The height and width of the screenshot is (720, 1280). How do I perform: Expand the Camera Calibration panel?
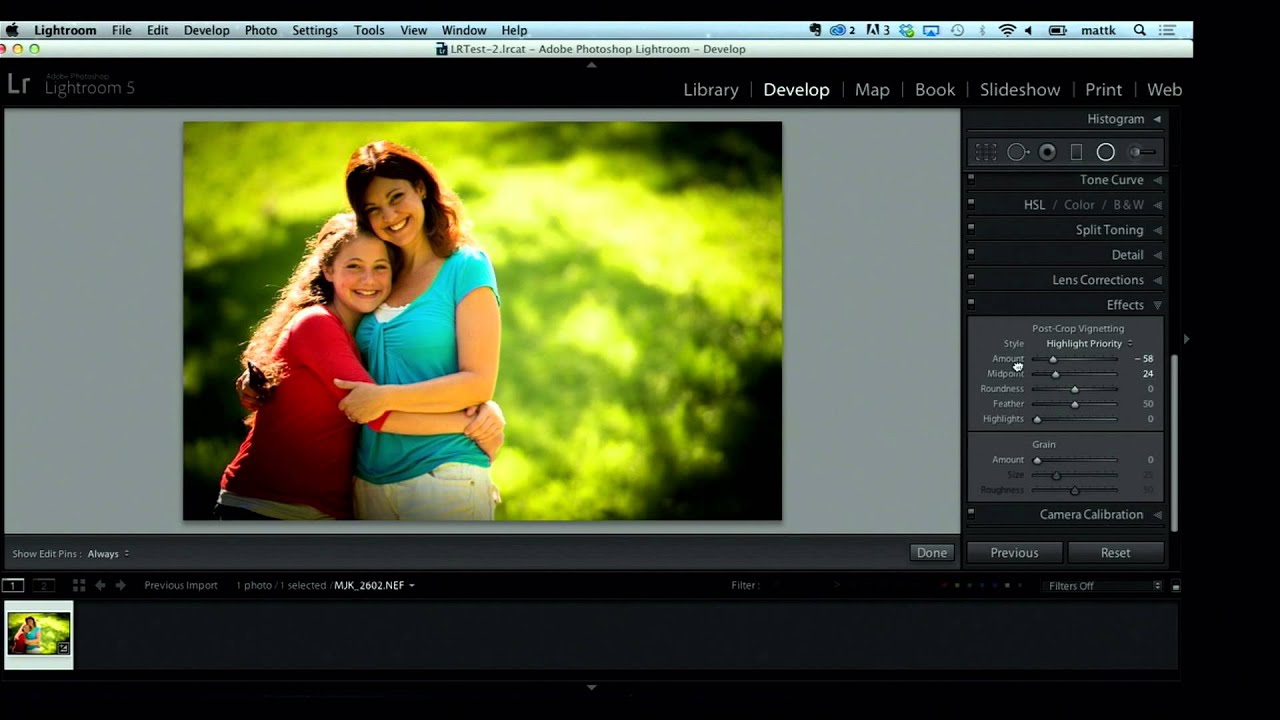pyautogui.click(x=1157, y=515)
